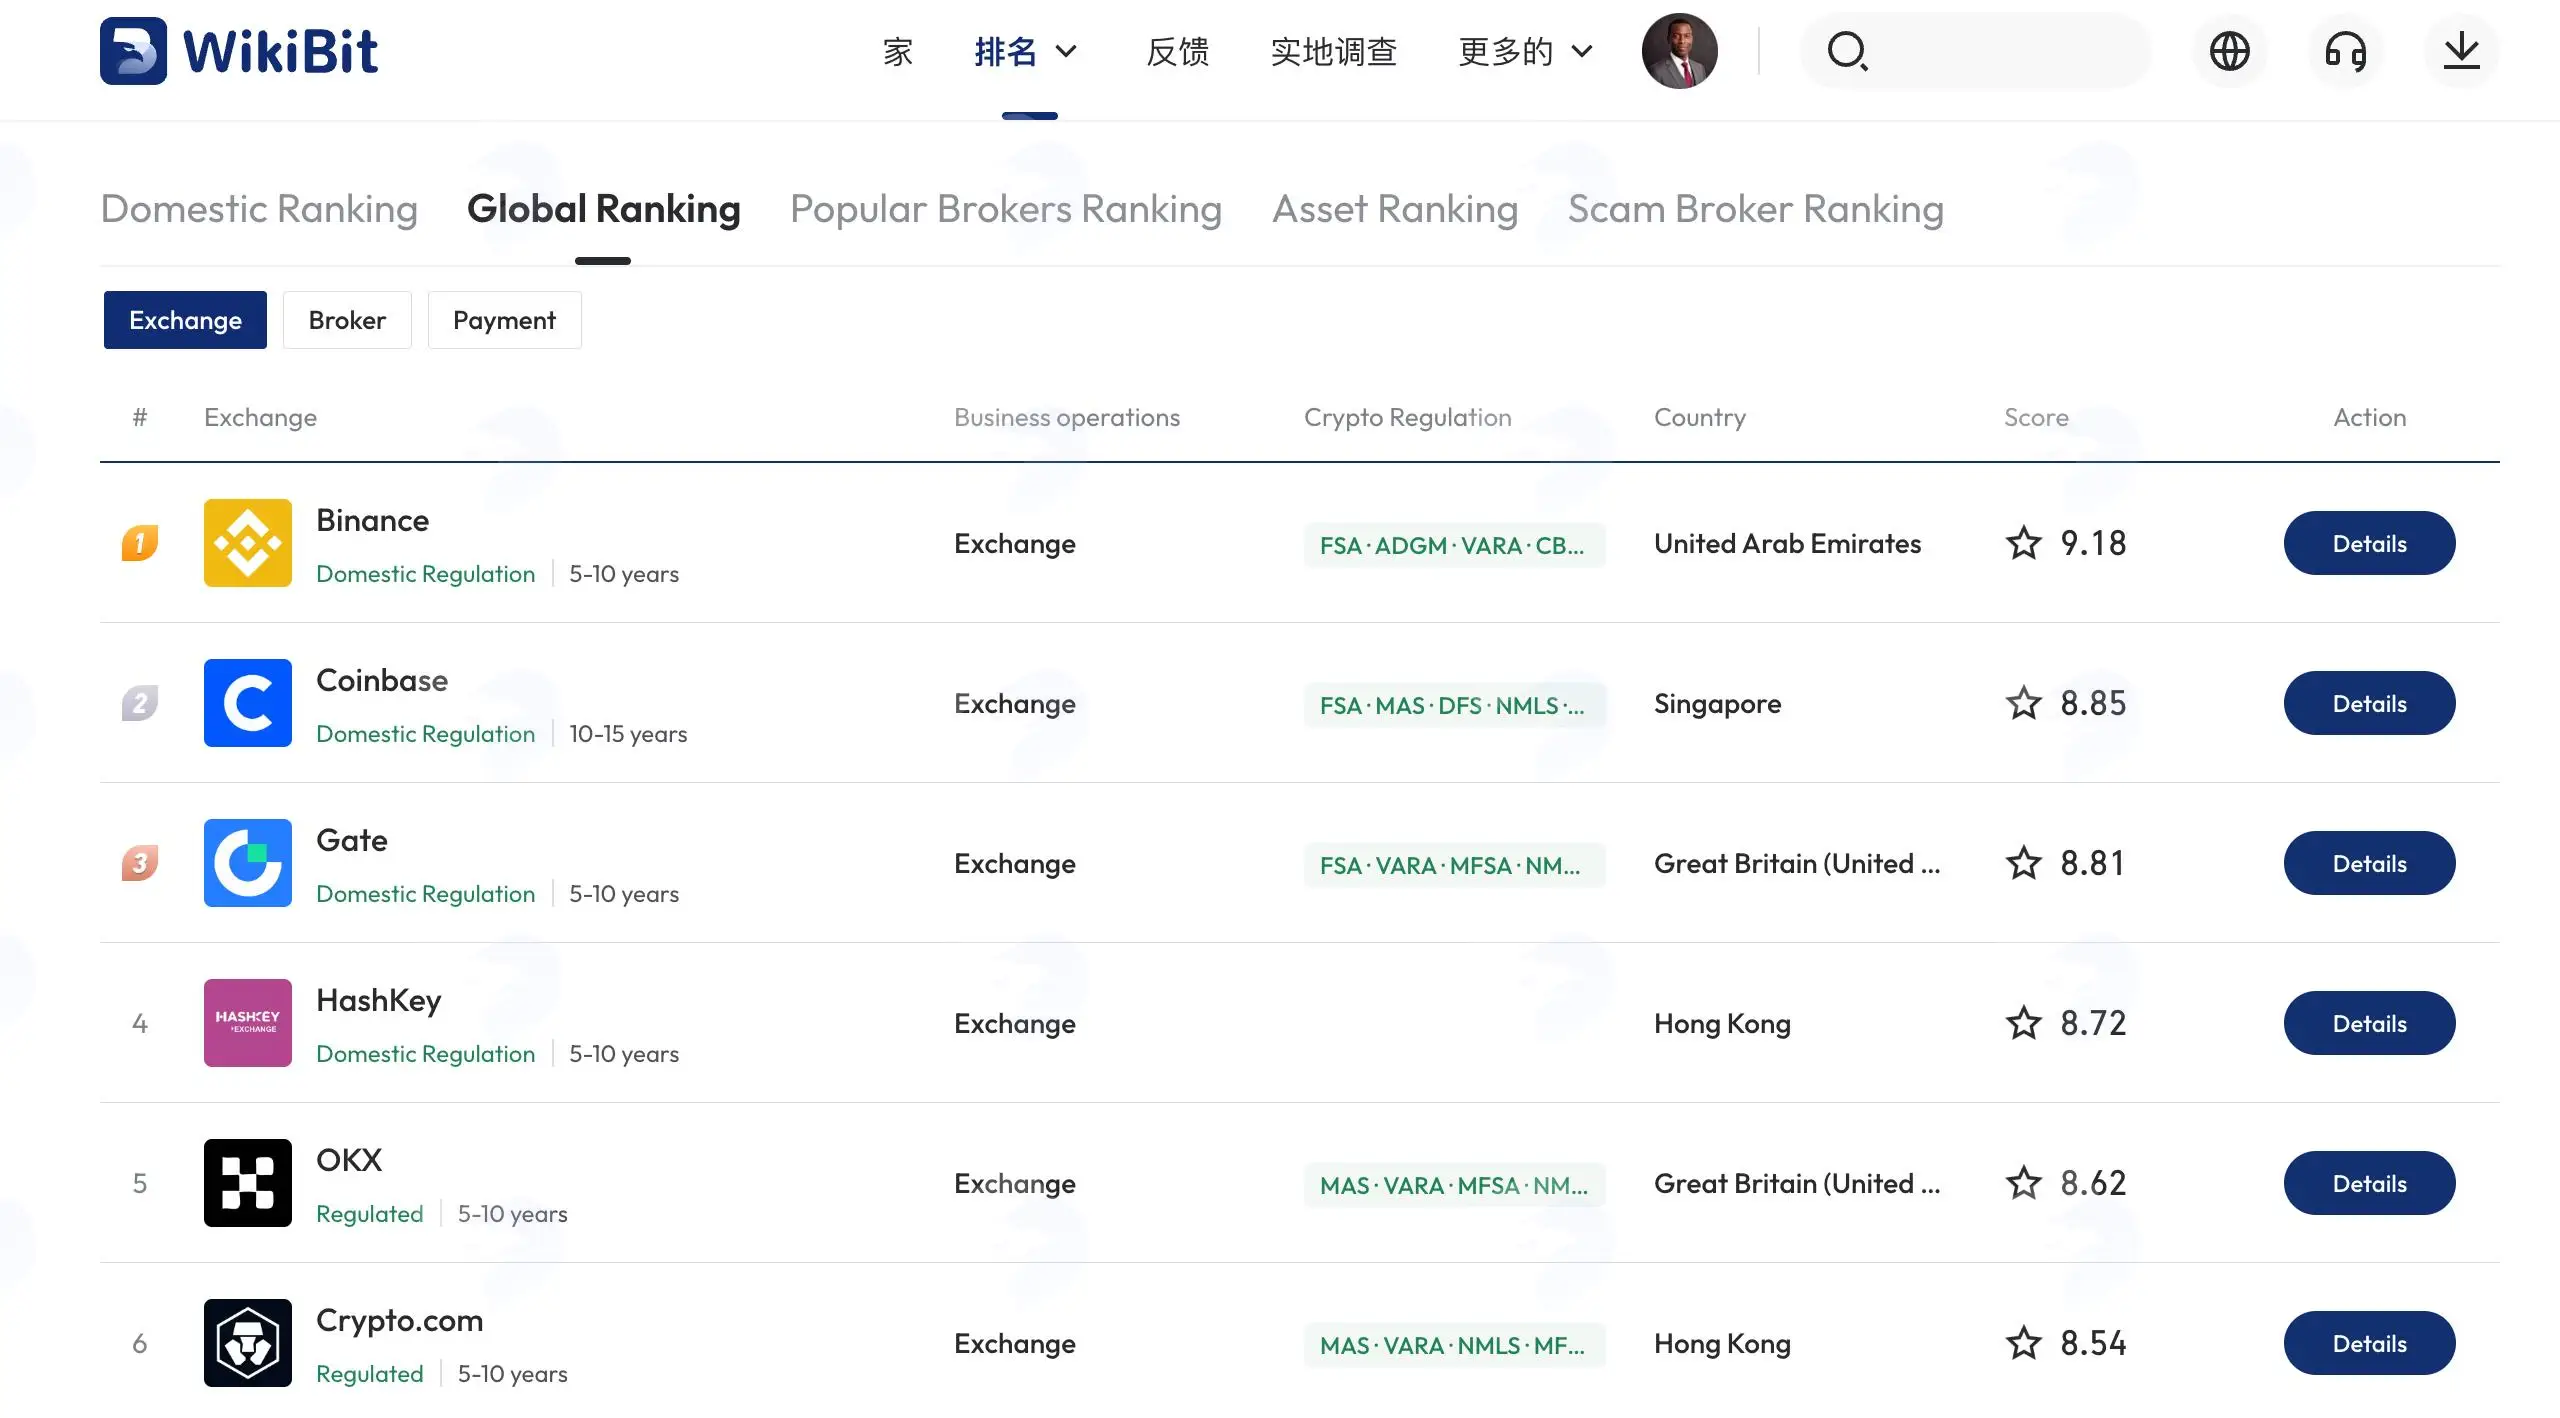Open the OKX exchange name link
This screenshot has height=1418, width=2560.
[x=349, y=1160]
